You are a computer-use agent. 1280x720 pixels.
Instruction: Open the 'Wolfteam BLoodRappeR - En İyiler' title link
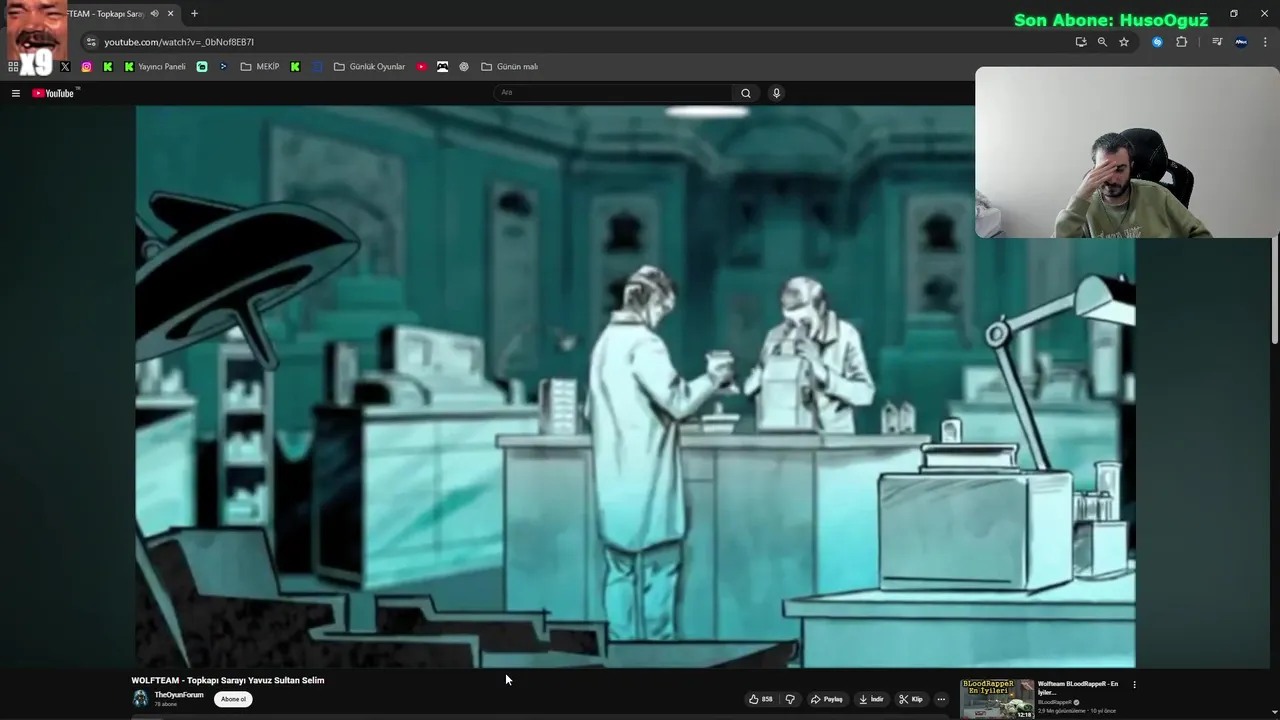point(1078,688)
